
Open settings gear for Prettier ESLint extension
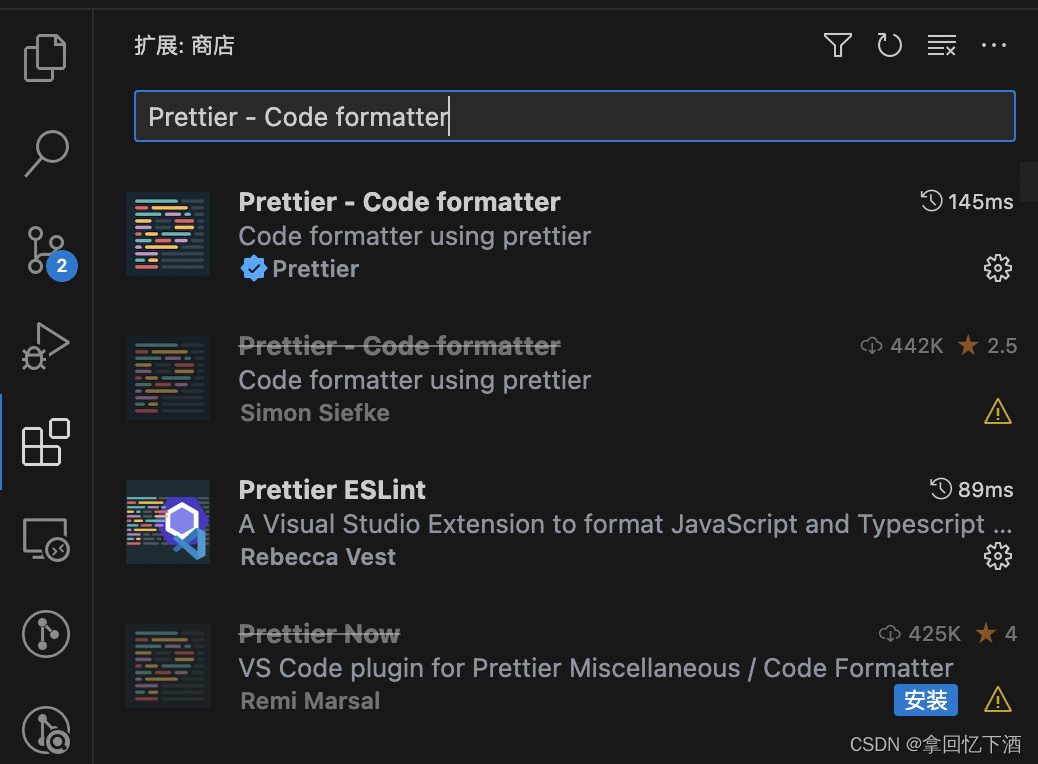coord(998,556)
